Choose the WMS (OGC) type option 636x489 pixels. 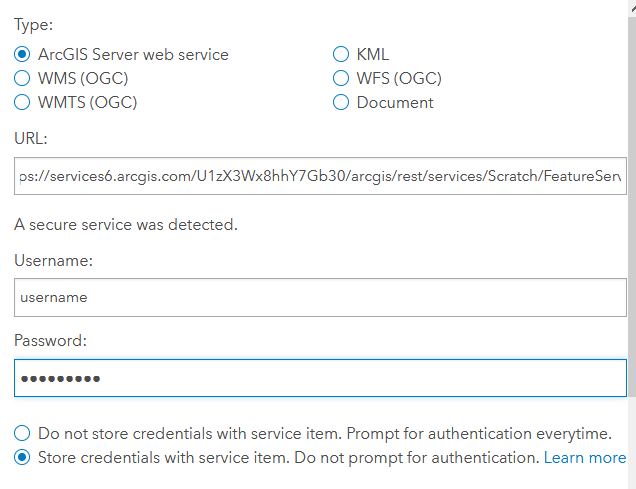point(22,78)
